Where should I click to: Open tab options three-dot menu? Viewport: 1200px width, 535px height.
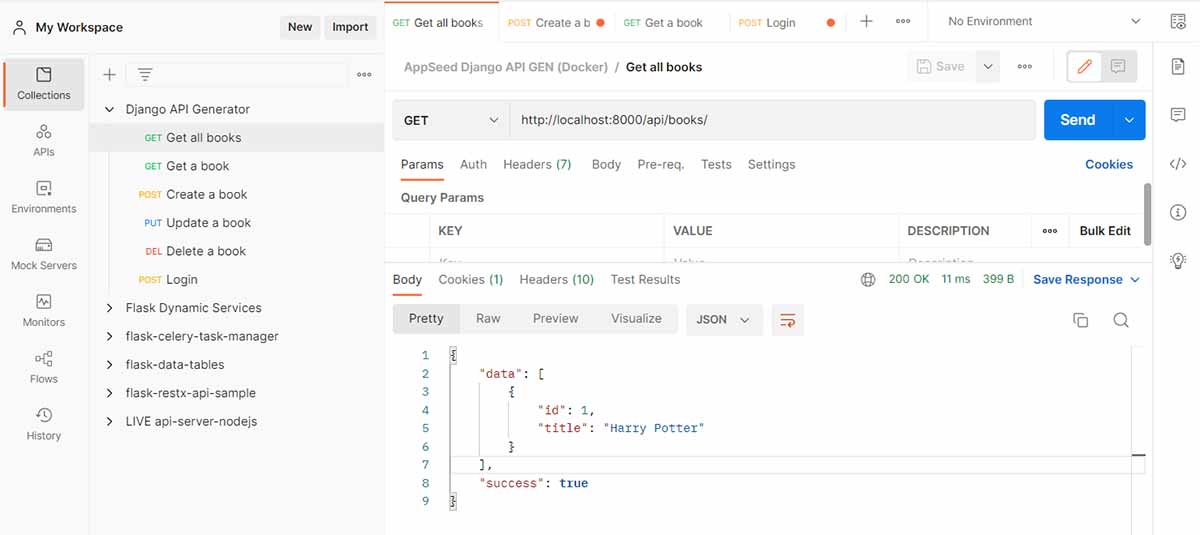click(x=903, y=21)
